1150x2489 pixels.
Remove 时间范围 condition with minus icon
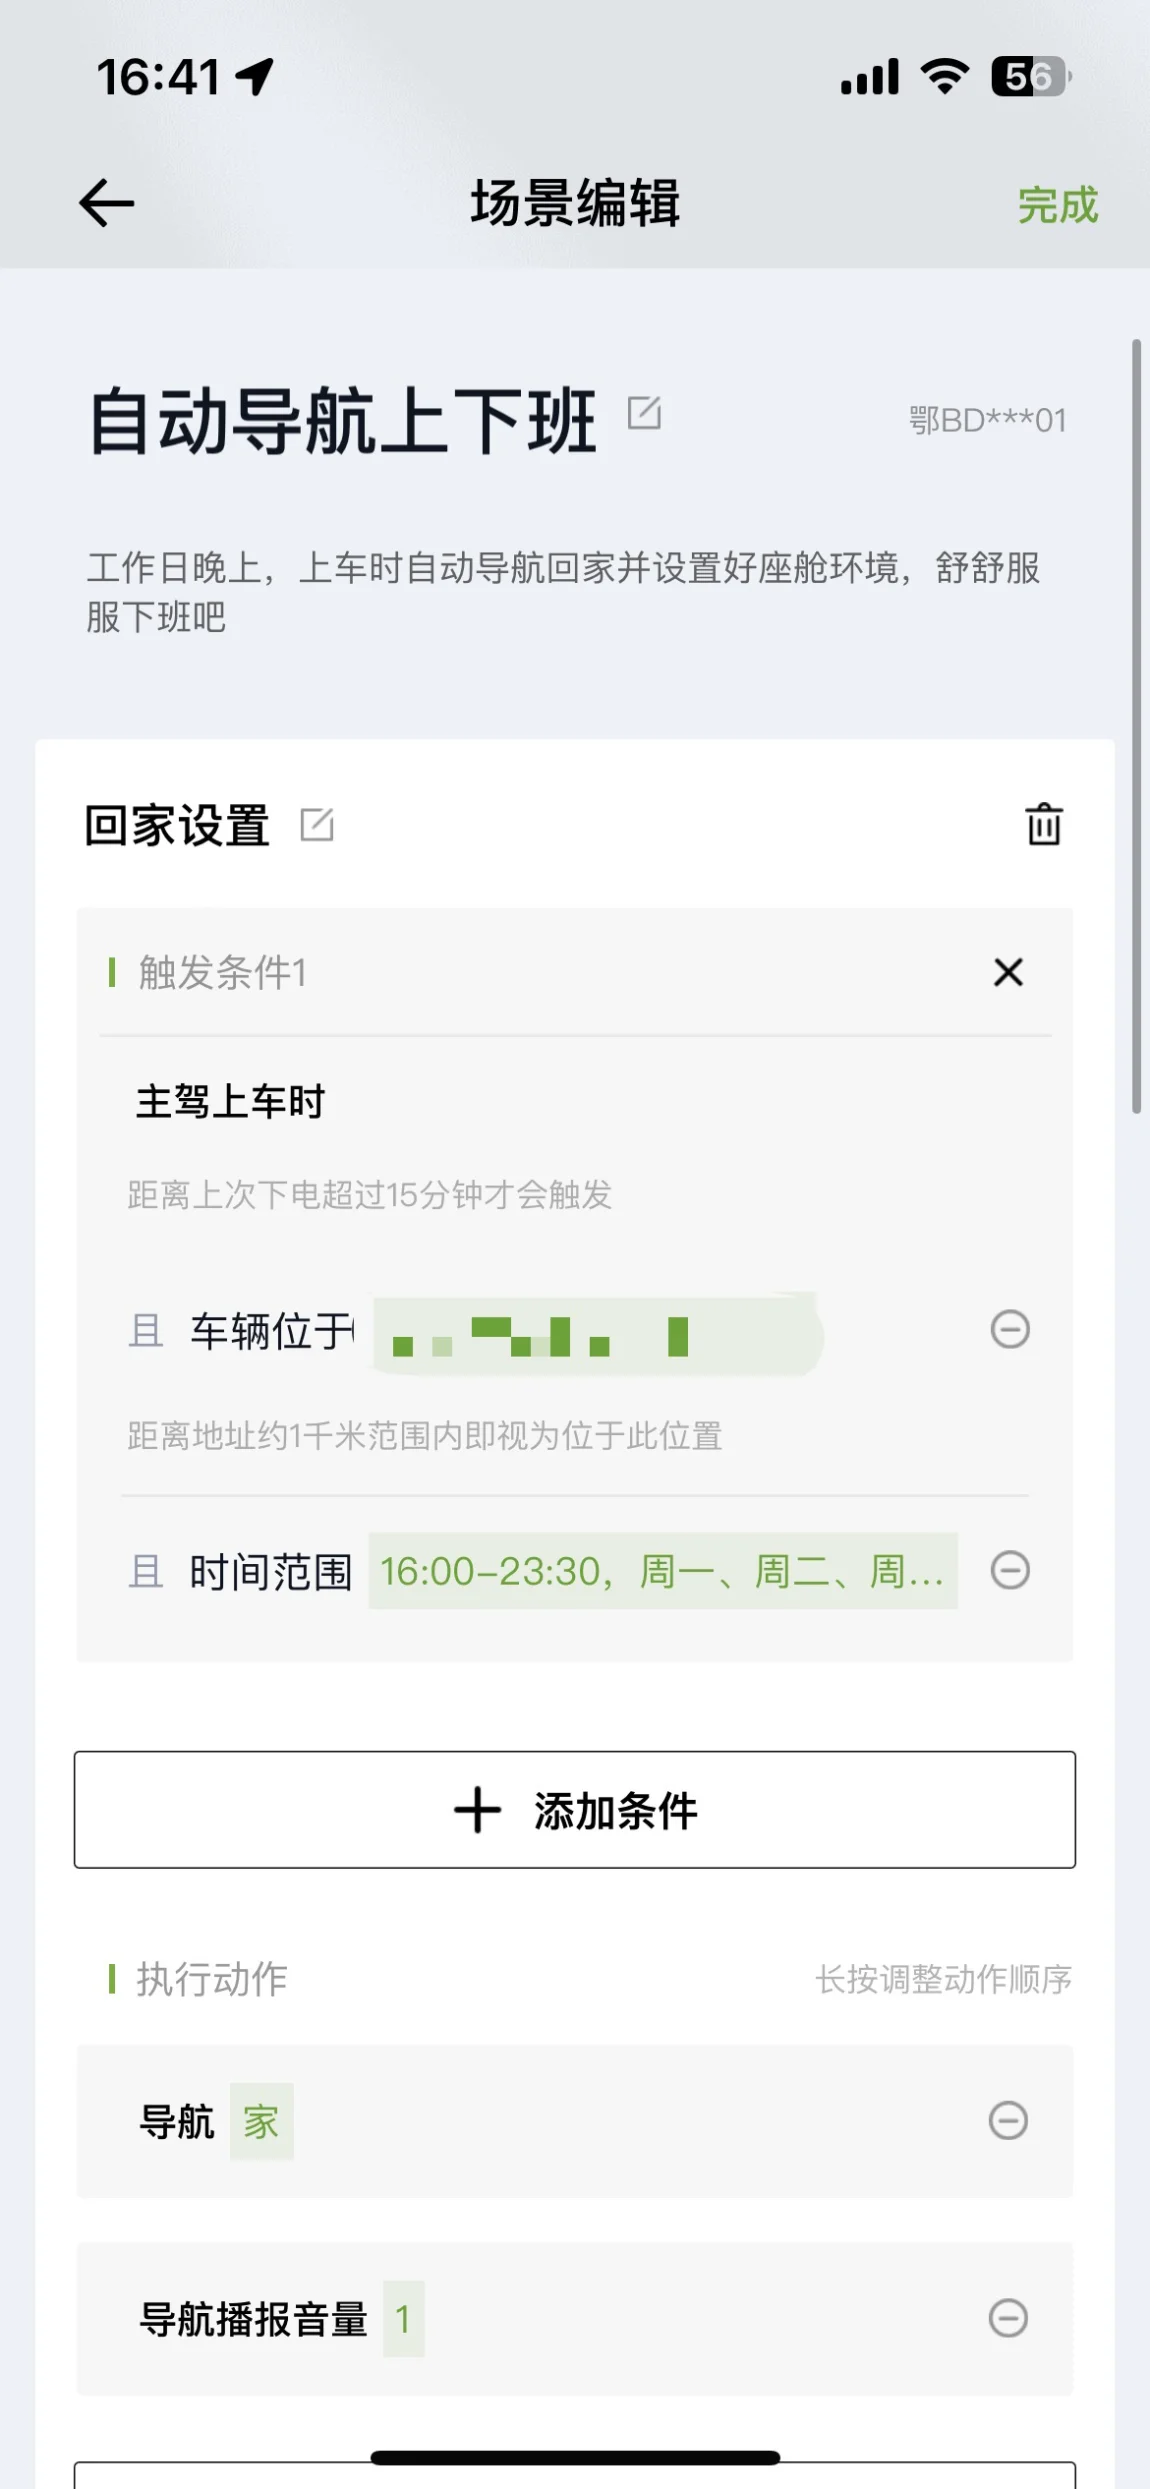pos(1010,1570)
